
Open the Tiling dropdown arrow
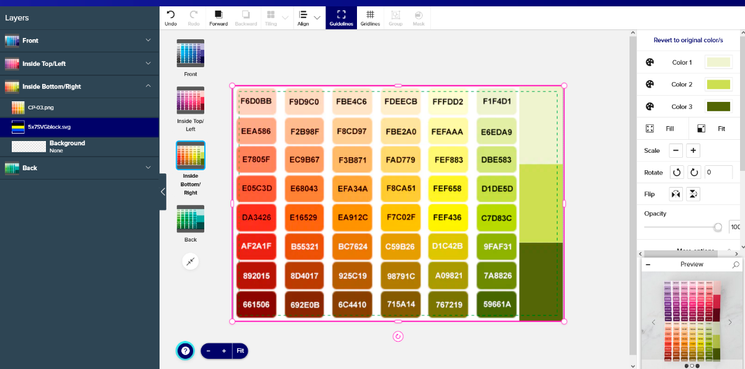click(x=285, y=18)
